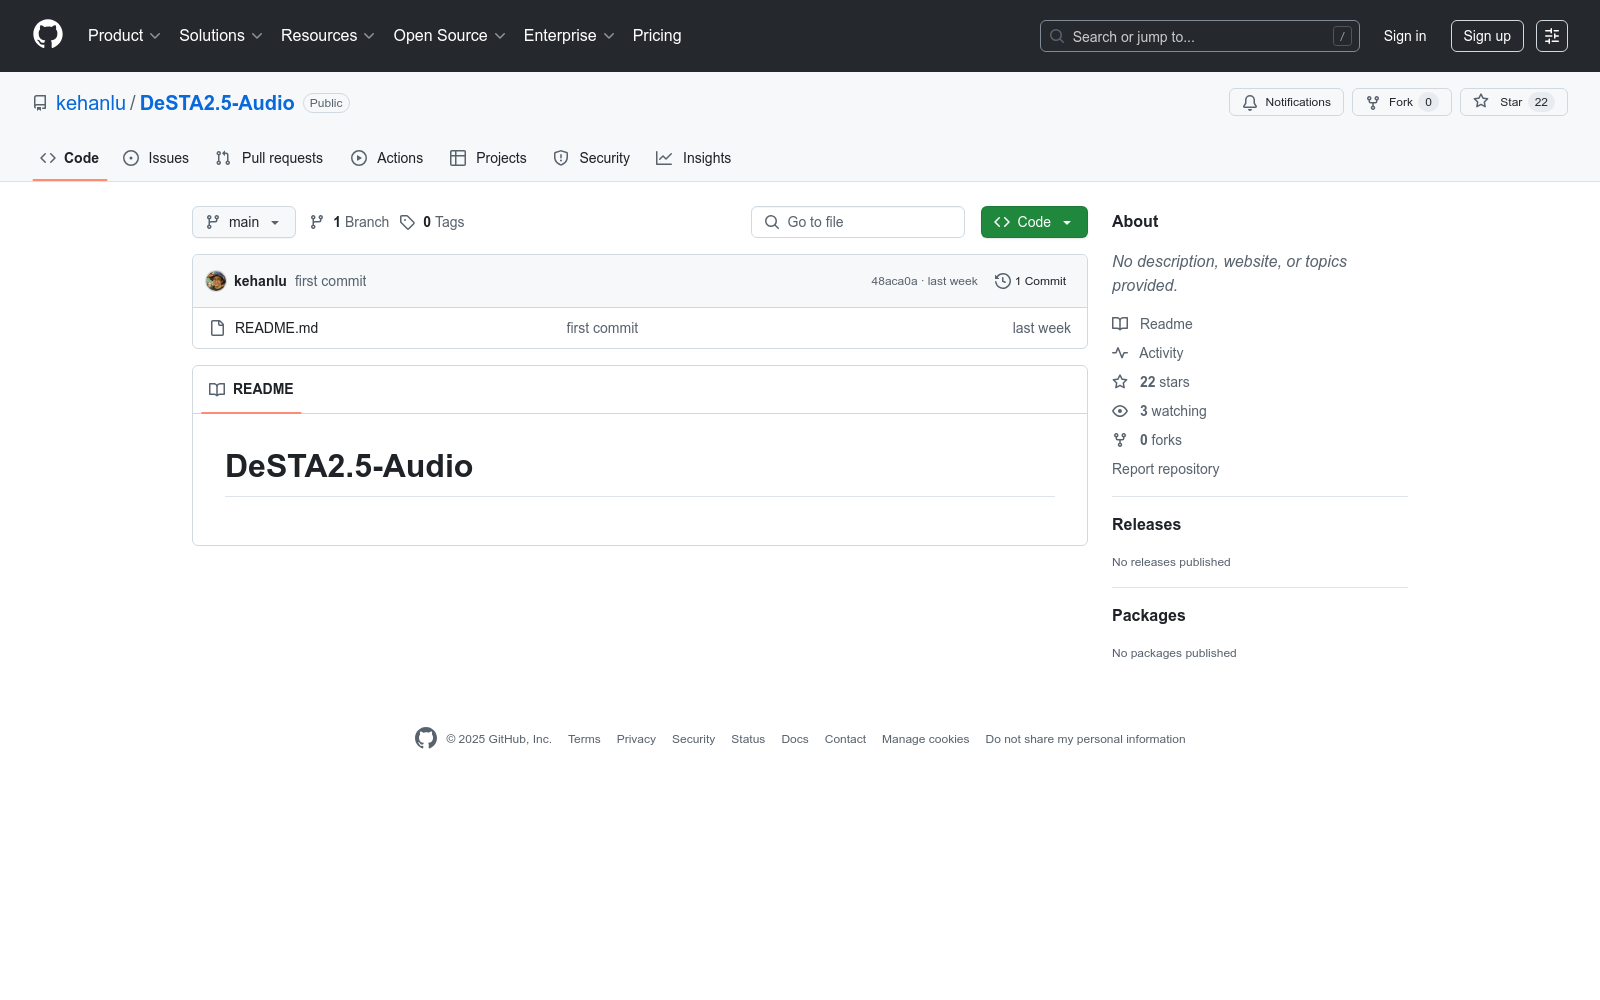
Task: Open the Report repository link
Action: [1165, 469]
